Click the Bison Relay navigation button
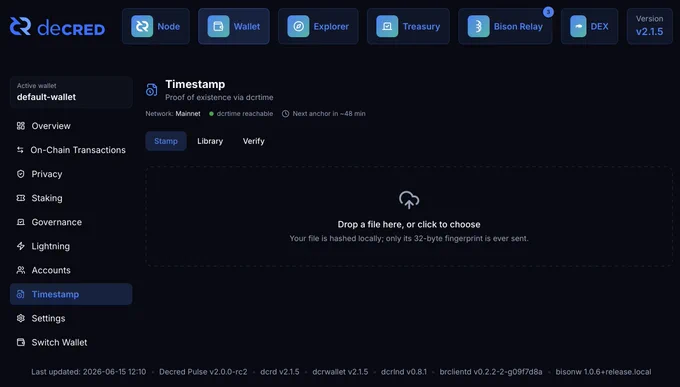Viewport: 680px width, 387px height. point(505,26)
